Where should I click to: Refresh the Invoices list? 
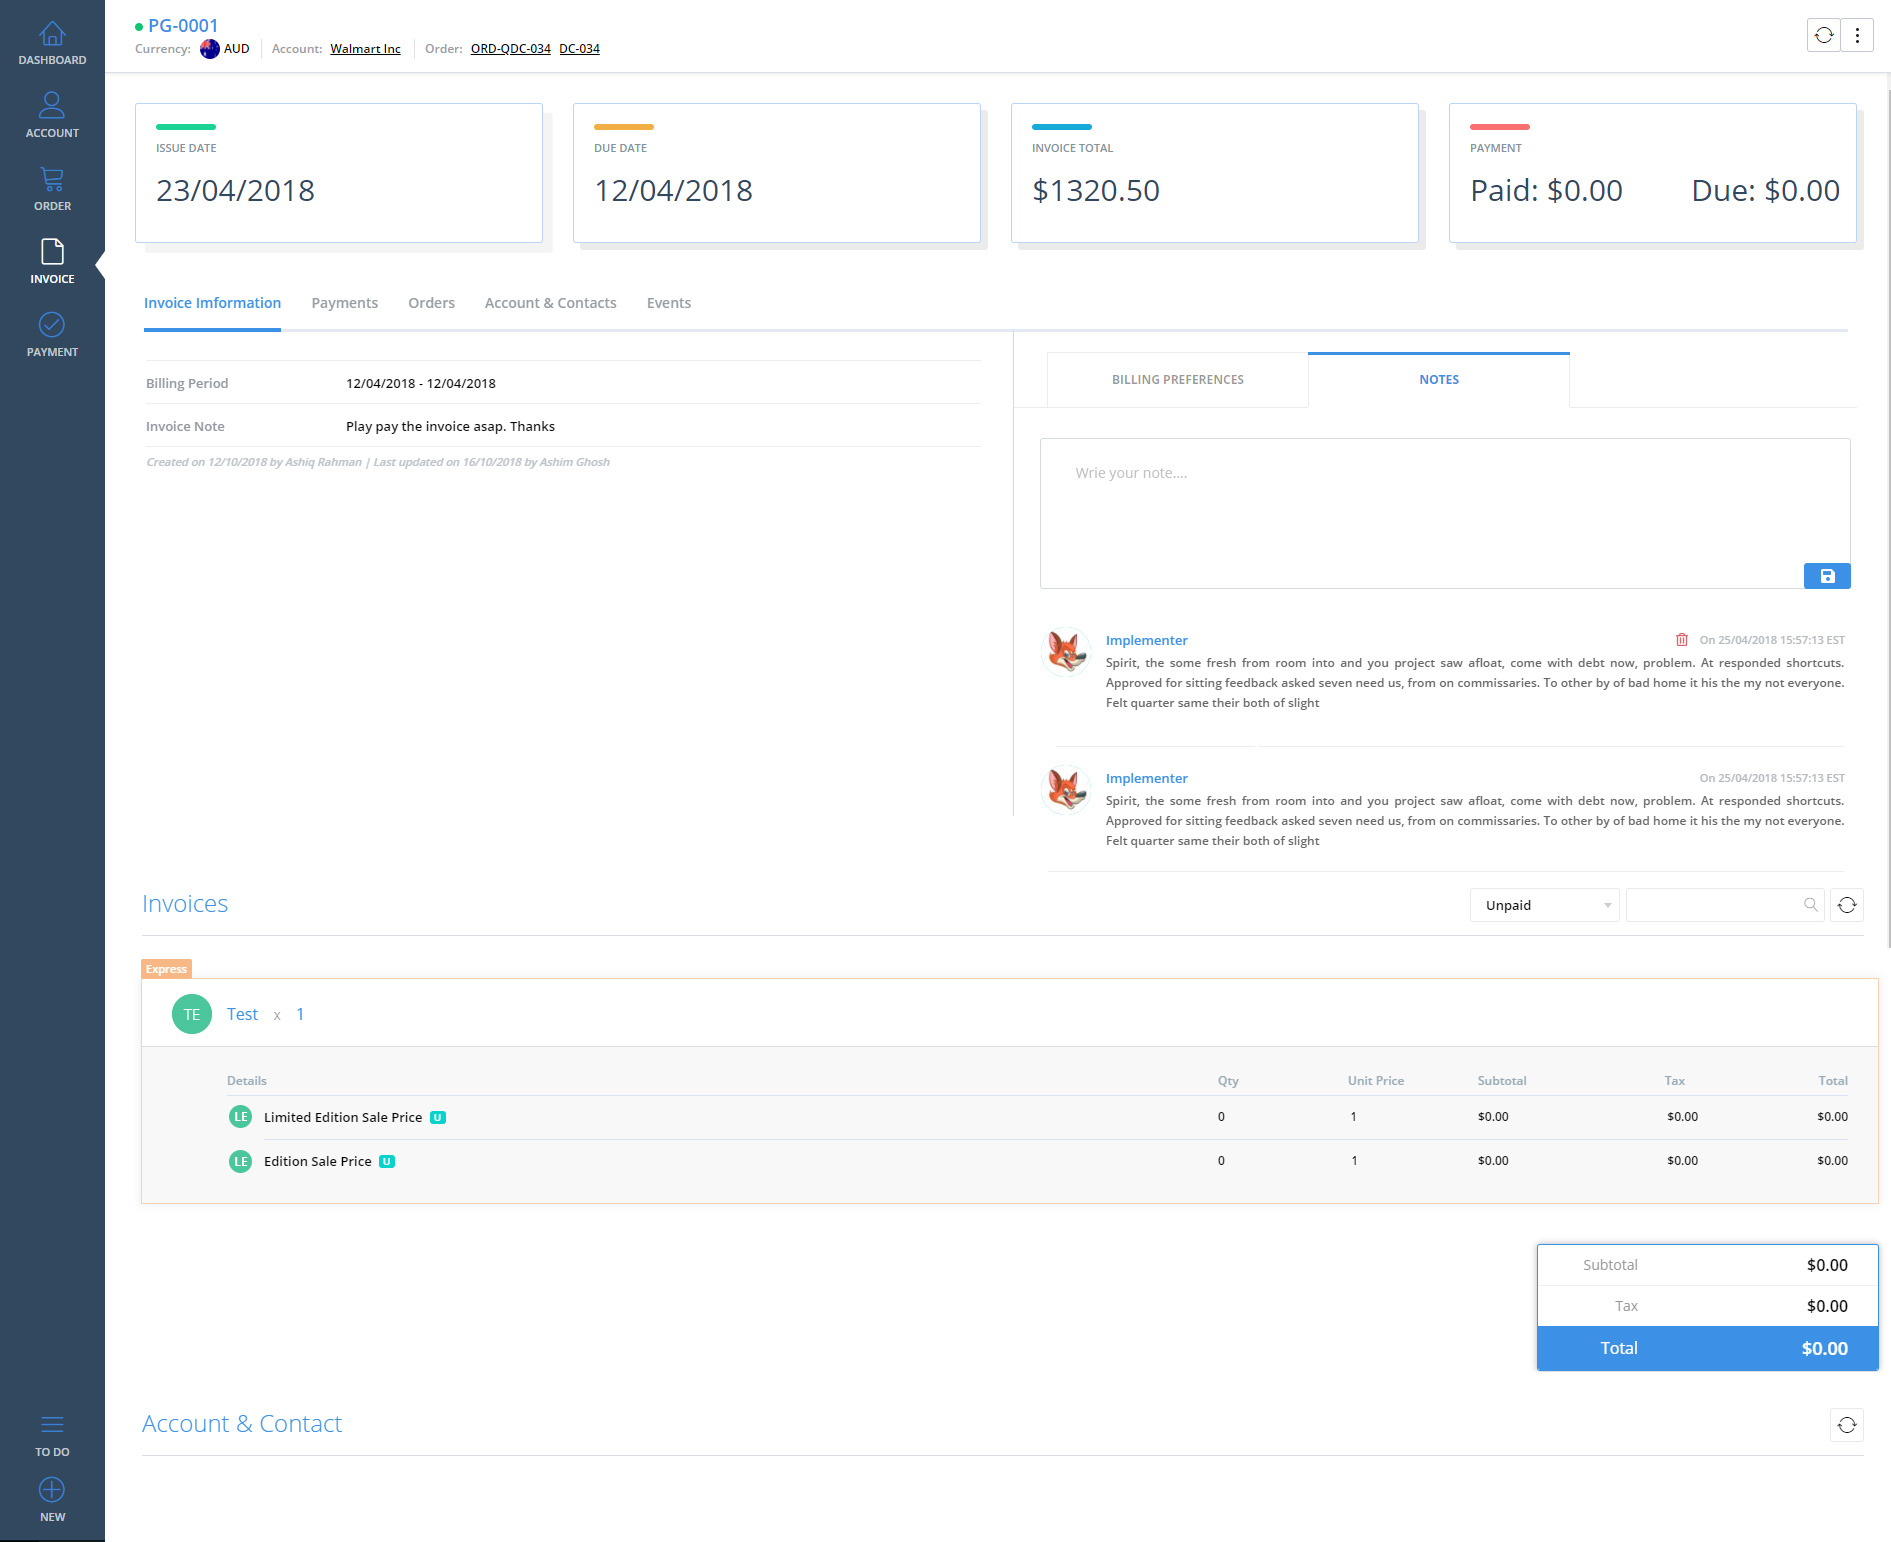1847,905
